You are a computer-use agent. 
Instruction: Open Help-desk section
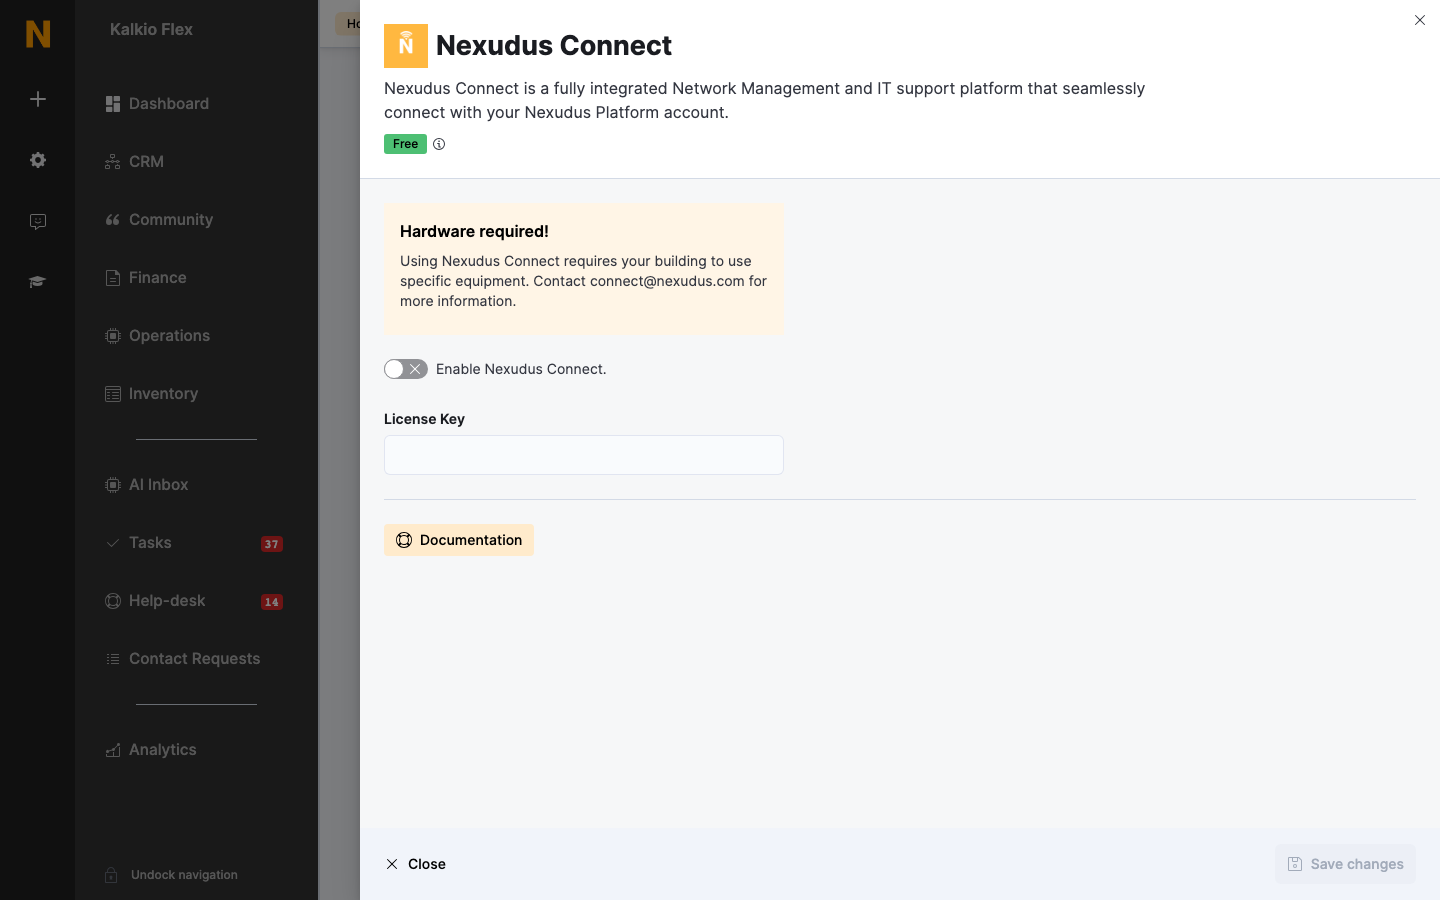pos(156,601)
